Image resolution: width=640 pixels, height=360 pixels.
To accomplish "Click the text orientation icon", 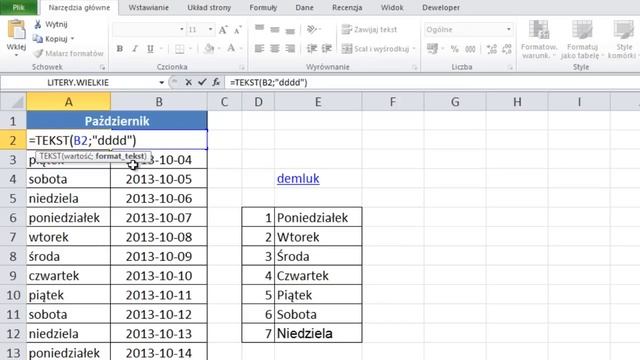I will coord(312,29).
